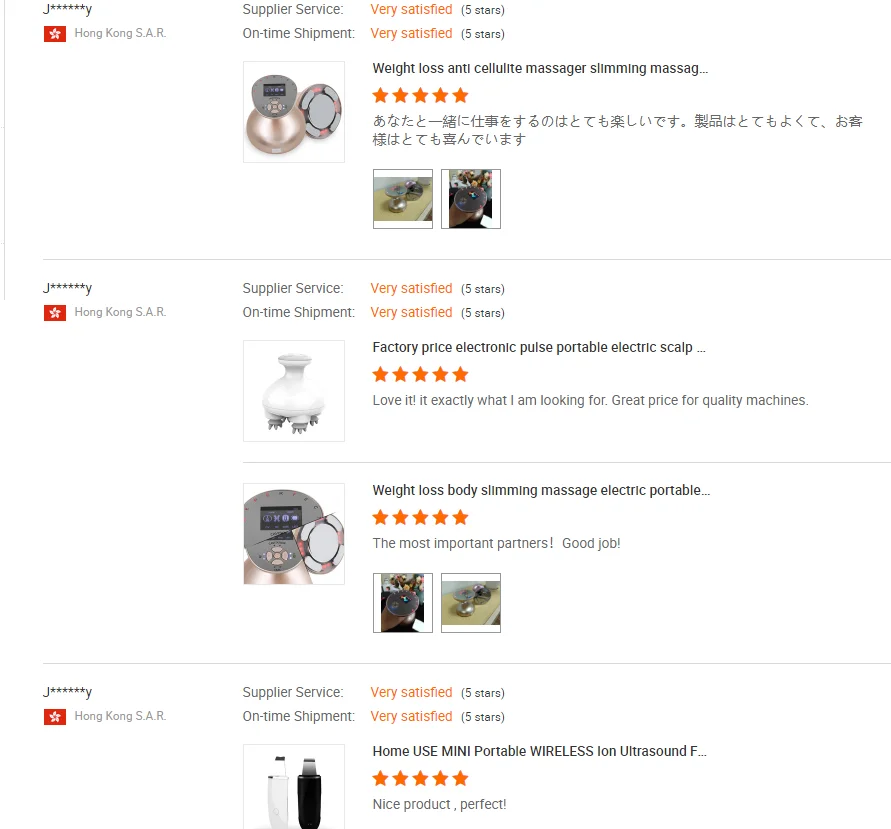Viewport: 891px width, 829px height.
Task: Open the body slimming massager product image
Action: pyautogui.click(x=294, y=534)
